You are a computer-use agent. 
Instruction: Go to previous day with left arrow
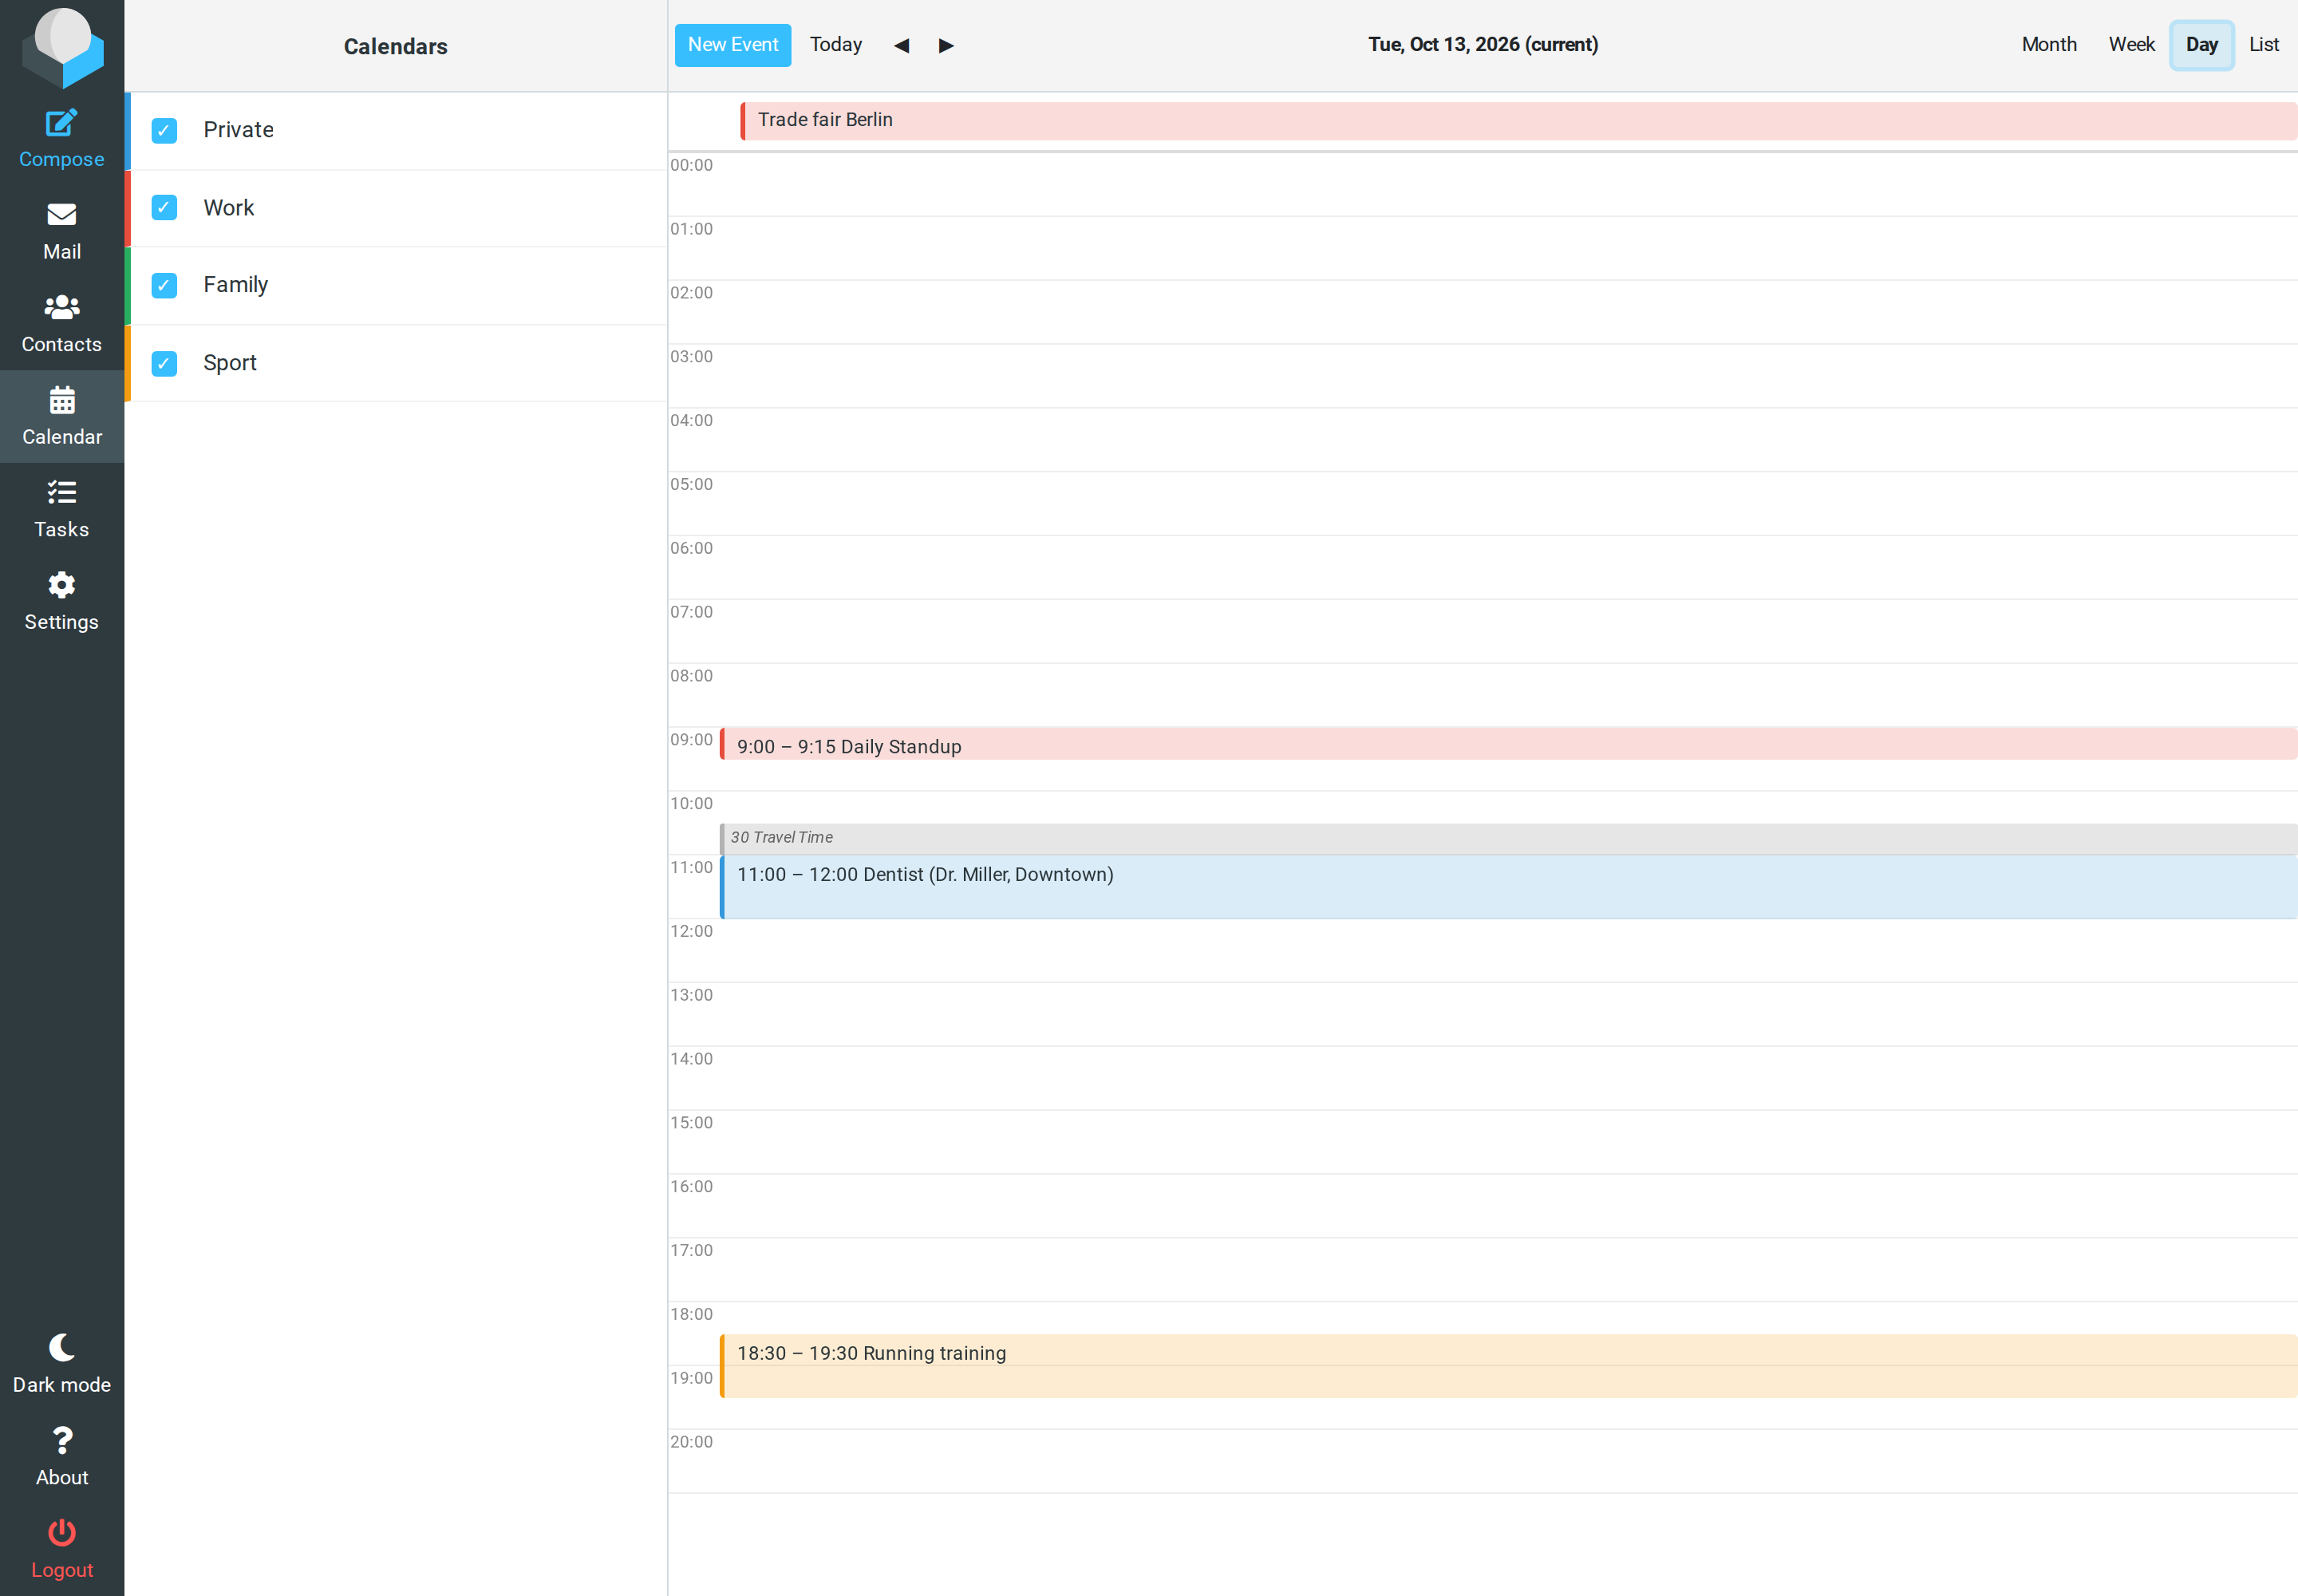tap(902, 45)
